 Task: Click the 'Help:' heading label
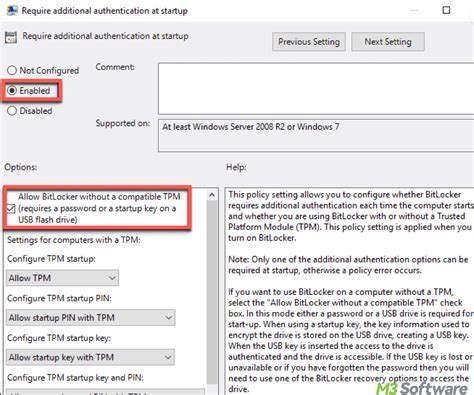point(236,167)
